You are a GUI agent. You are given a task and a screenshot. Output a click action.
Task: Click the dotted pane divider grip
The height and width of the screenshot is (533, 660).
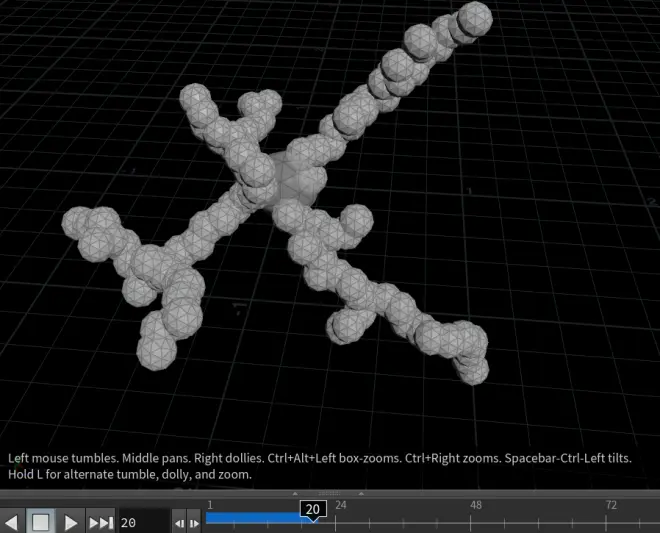pos(329,493)
